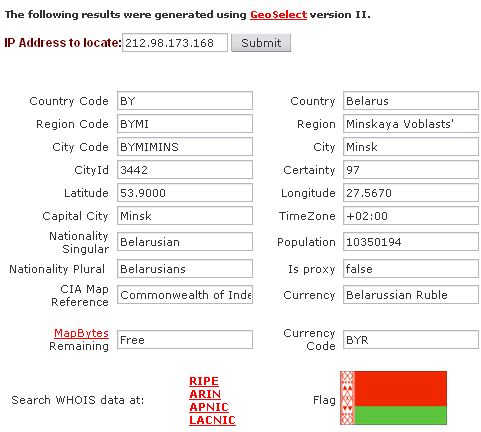Focus the IP Address to locate field
Image resolution: width=481 pixels, height=432 pixels.
click(x=175, y=43)
